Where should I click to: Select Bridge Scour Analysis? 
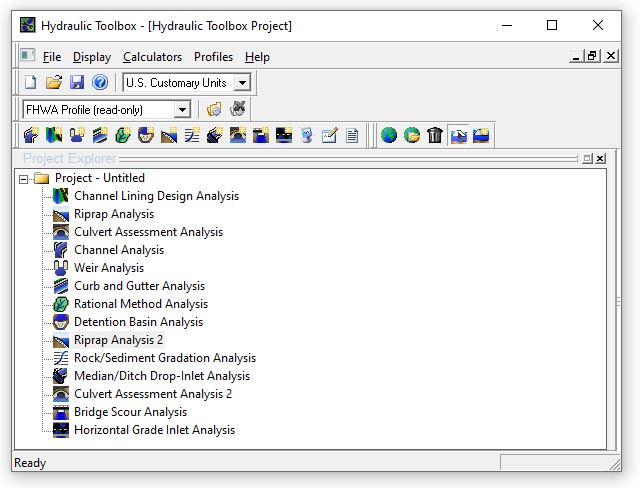coord(130,412)
